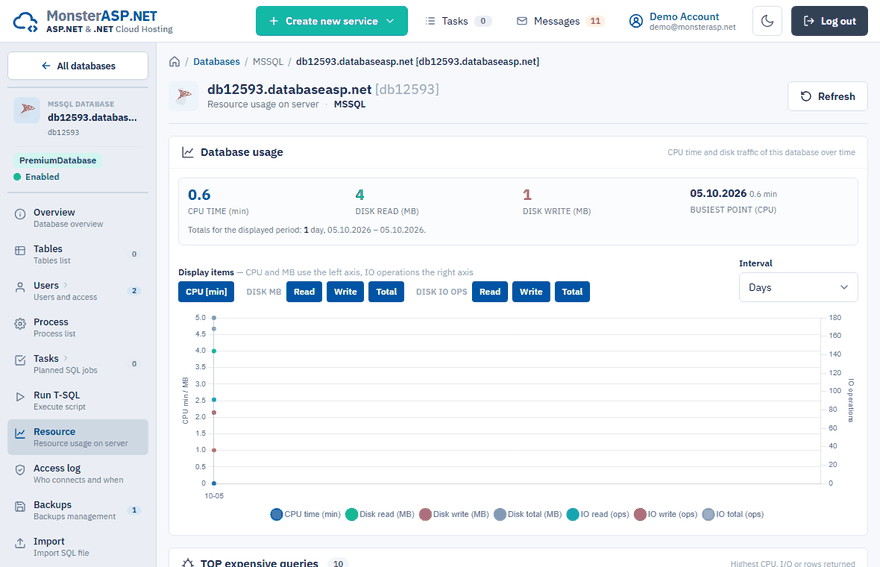Open the Tasks list in header
The image size is (880, 567).
pos(458,21)
